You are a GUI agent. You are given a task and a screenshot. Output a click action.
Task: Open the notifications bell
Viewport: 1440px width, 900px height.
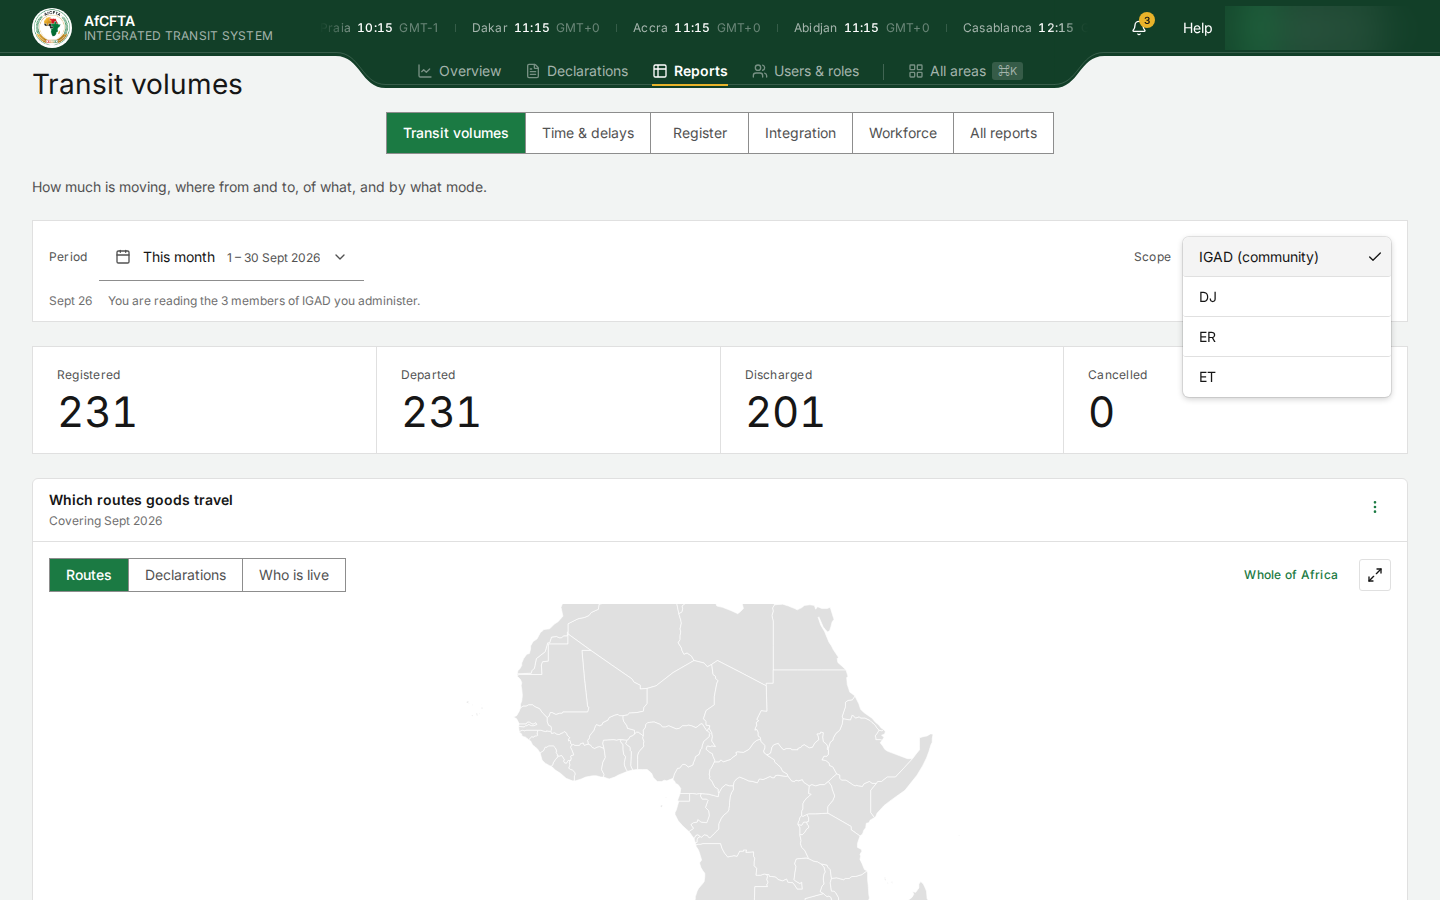(x=1139, y=28)
